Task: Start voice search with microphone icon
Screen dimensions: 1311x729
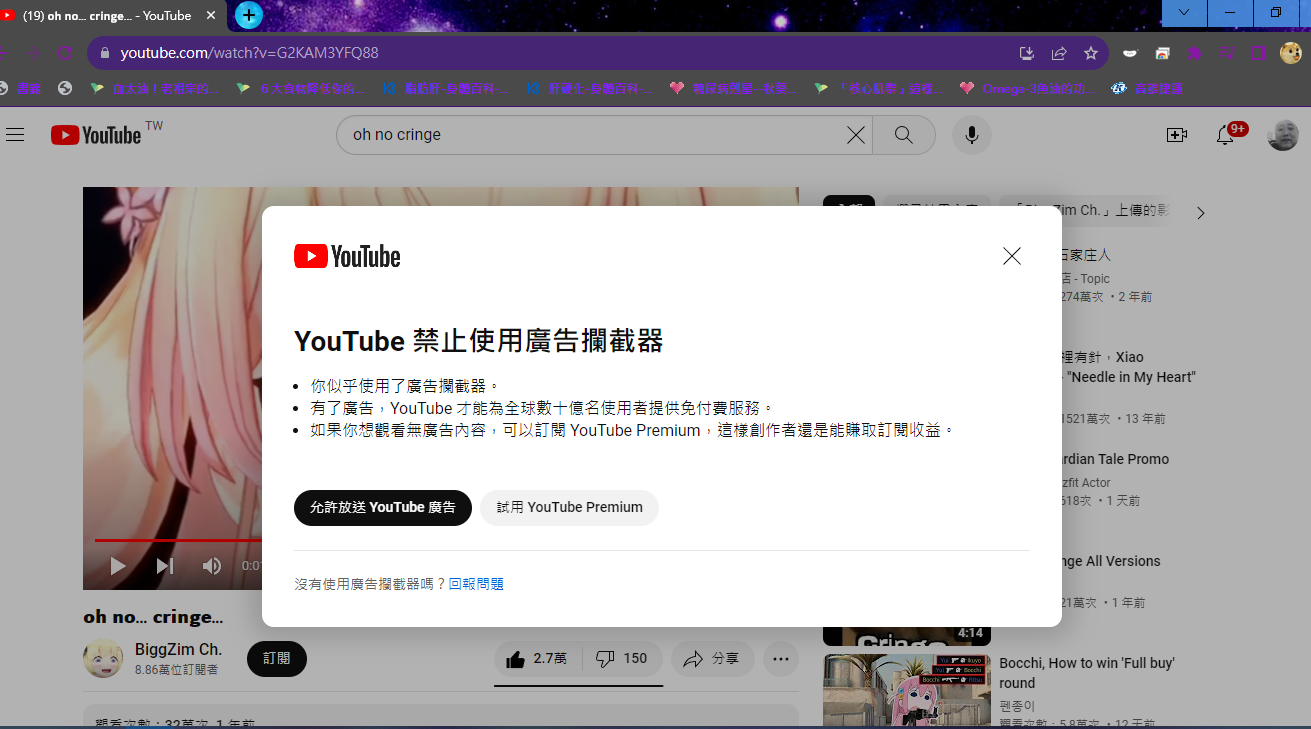Action: tap(971, 135)
